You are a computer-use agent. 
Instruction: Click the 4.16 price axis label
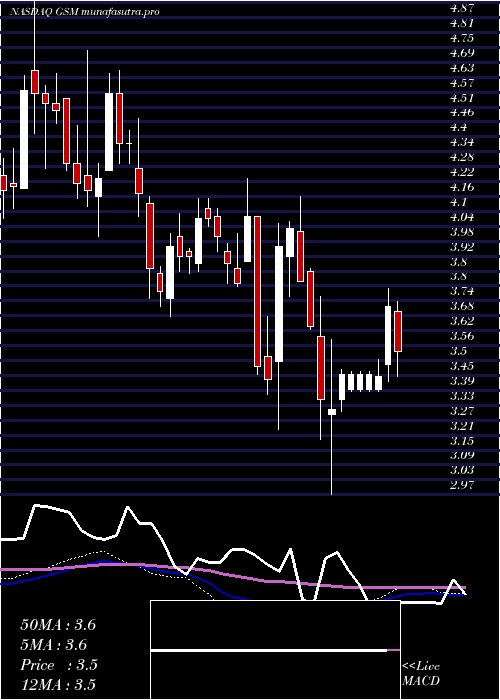[x=462, y=187]
